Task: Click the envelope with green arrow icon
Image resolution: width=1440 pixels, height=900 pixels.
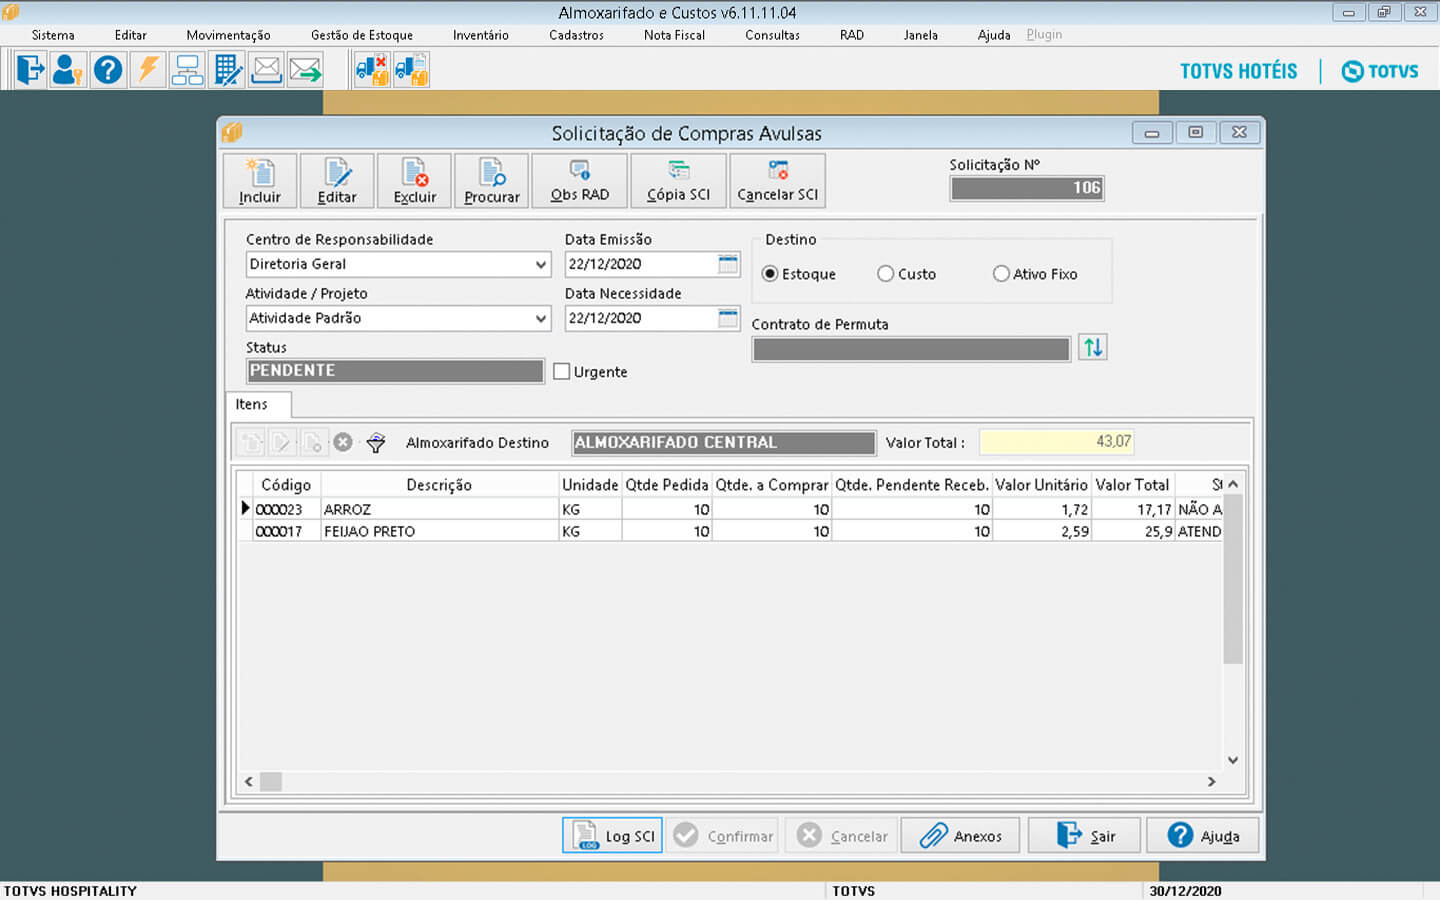Action: coord(305,70)
